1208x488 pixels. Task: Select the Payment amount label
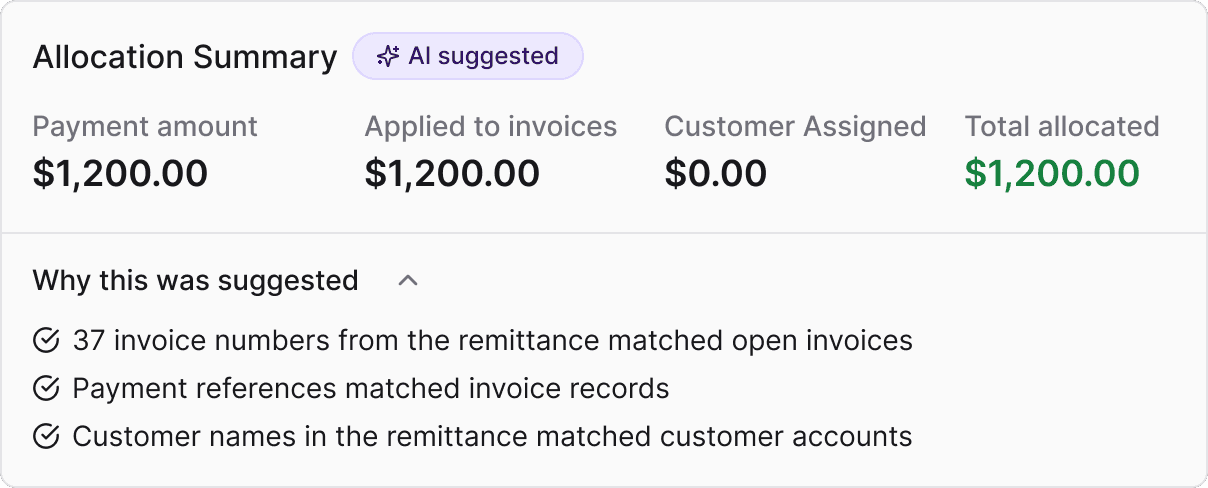(145, 127)
